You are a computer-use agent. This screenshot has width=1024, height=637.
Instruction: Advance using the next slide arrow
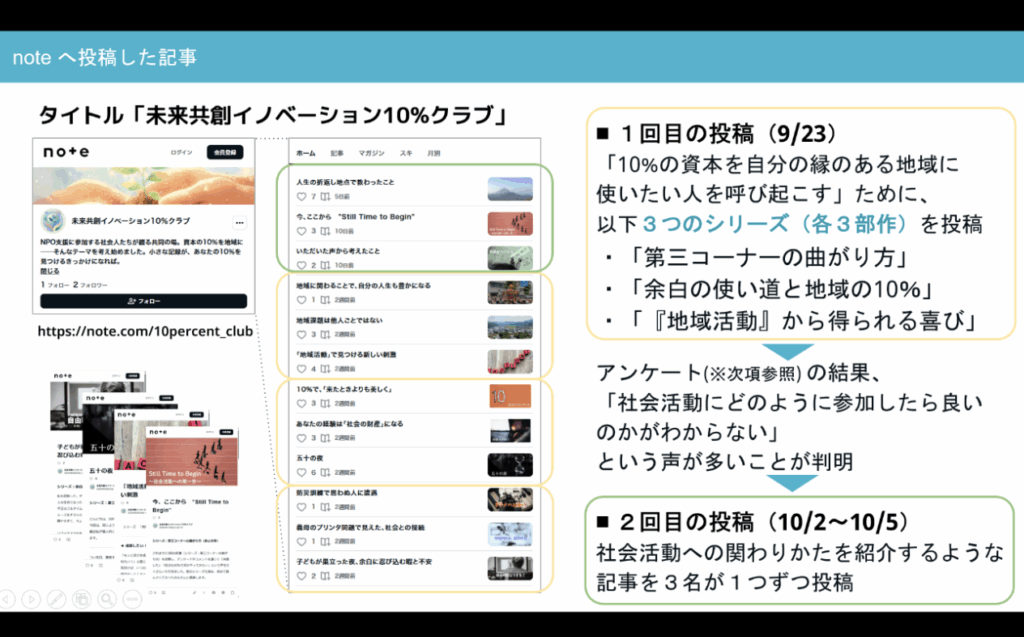click(32, 599)
